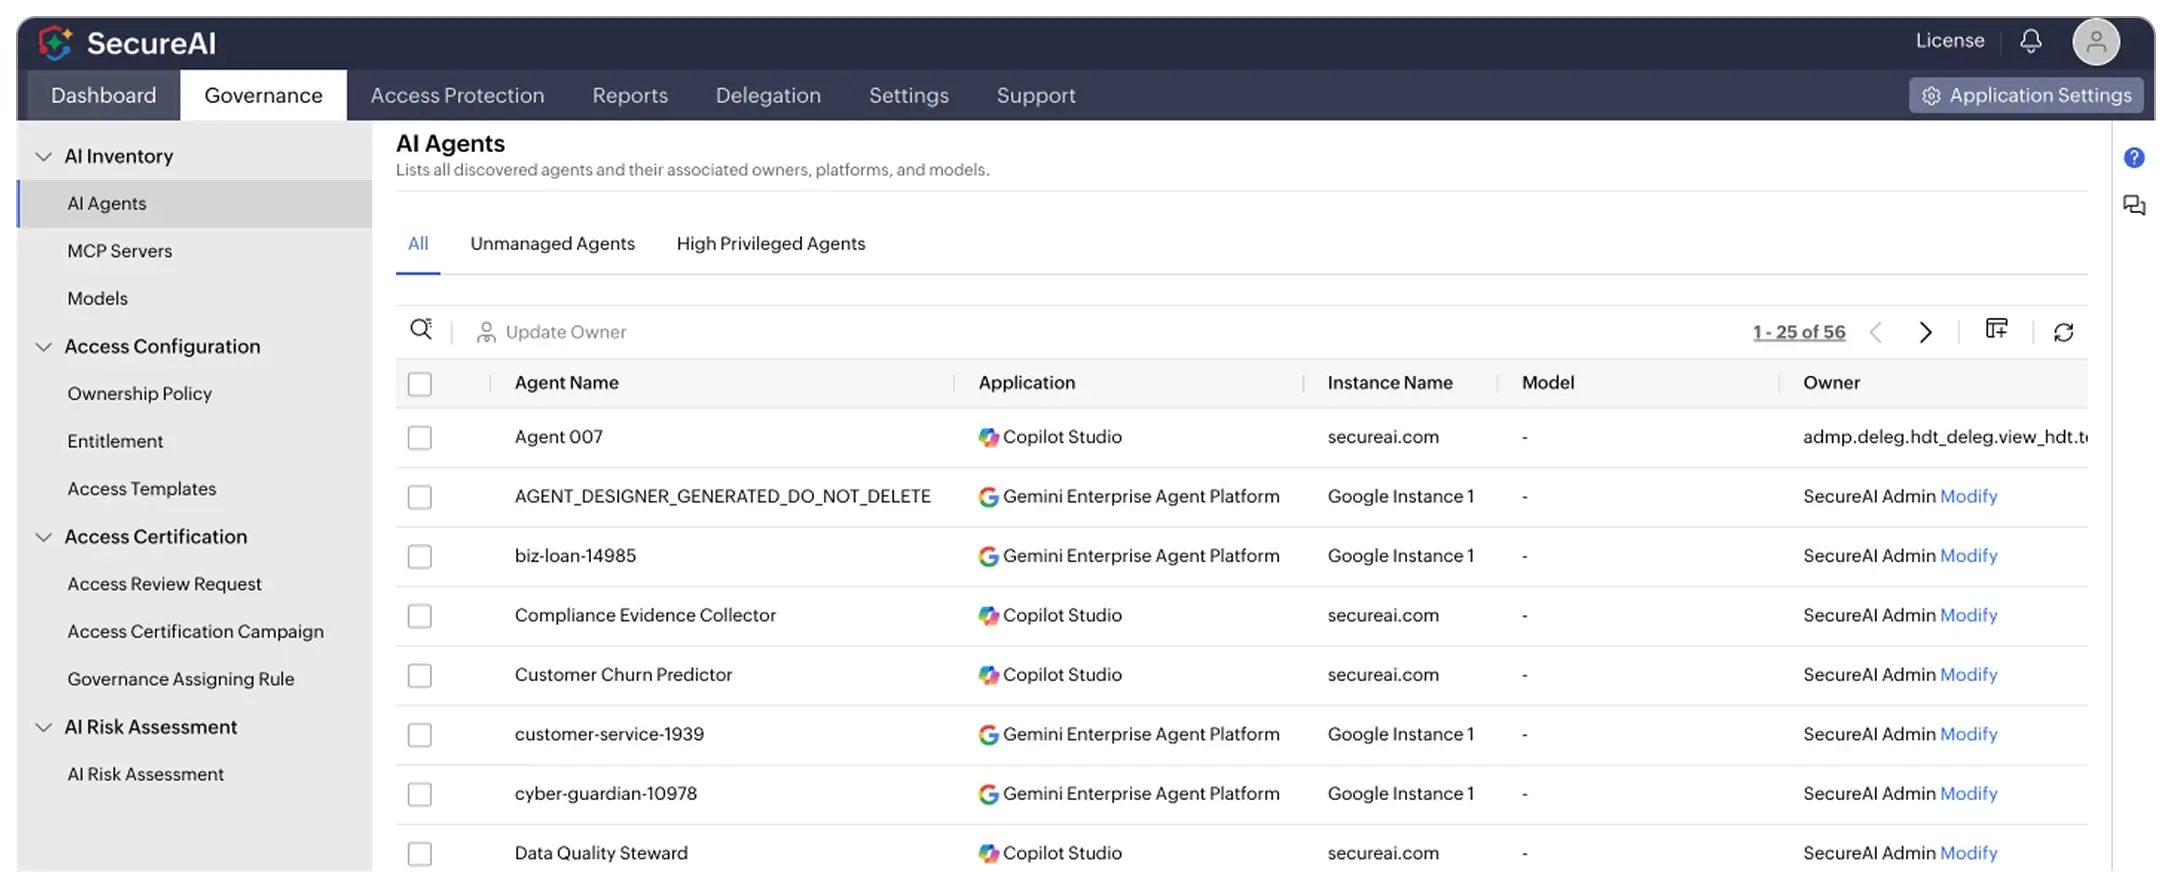
Task: Switch to Unmanaged Agents tab
Action: 552,243
